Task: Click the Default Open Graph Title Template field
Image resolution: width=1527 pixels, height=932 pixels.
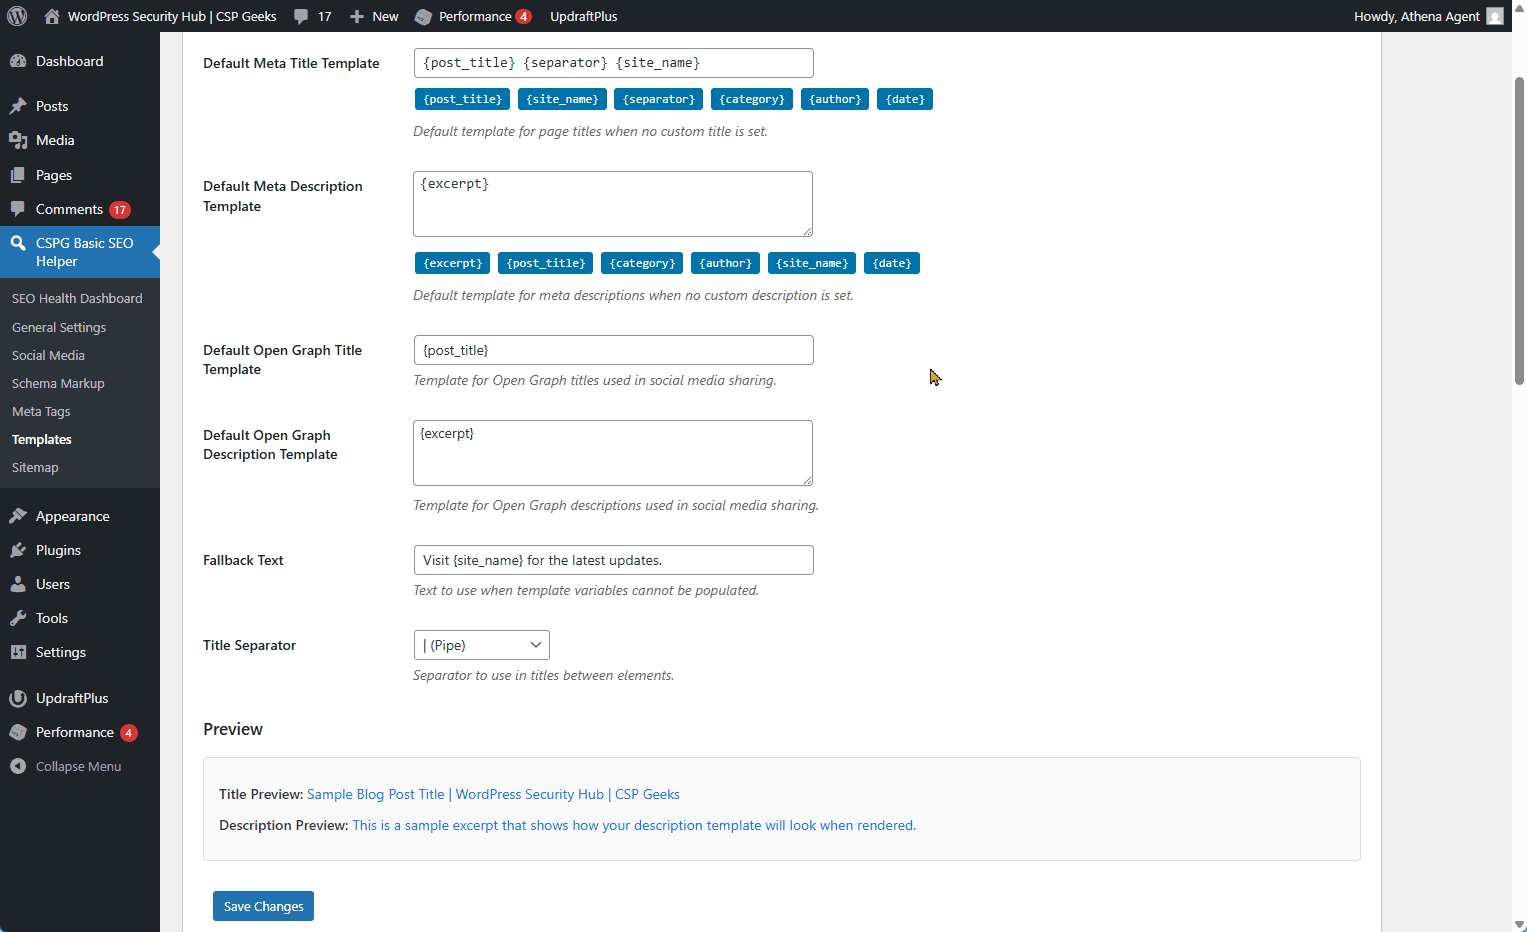Action: tap(613, 350)
